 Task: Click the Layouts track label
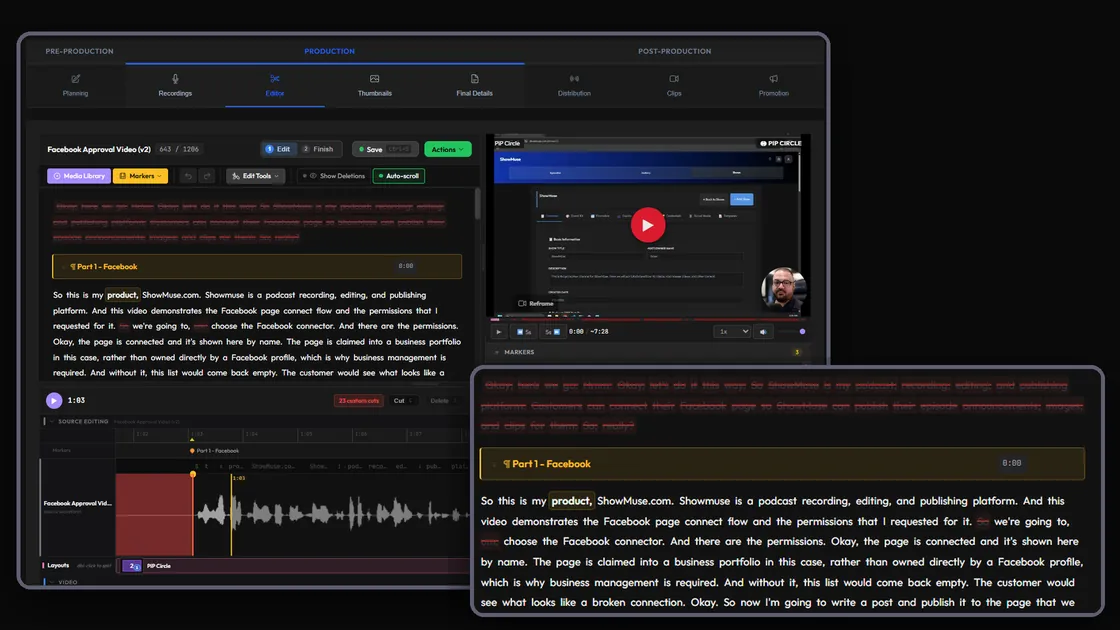(x=58, y=566)
